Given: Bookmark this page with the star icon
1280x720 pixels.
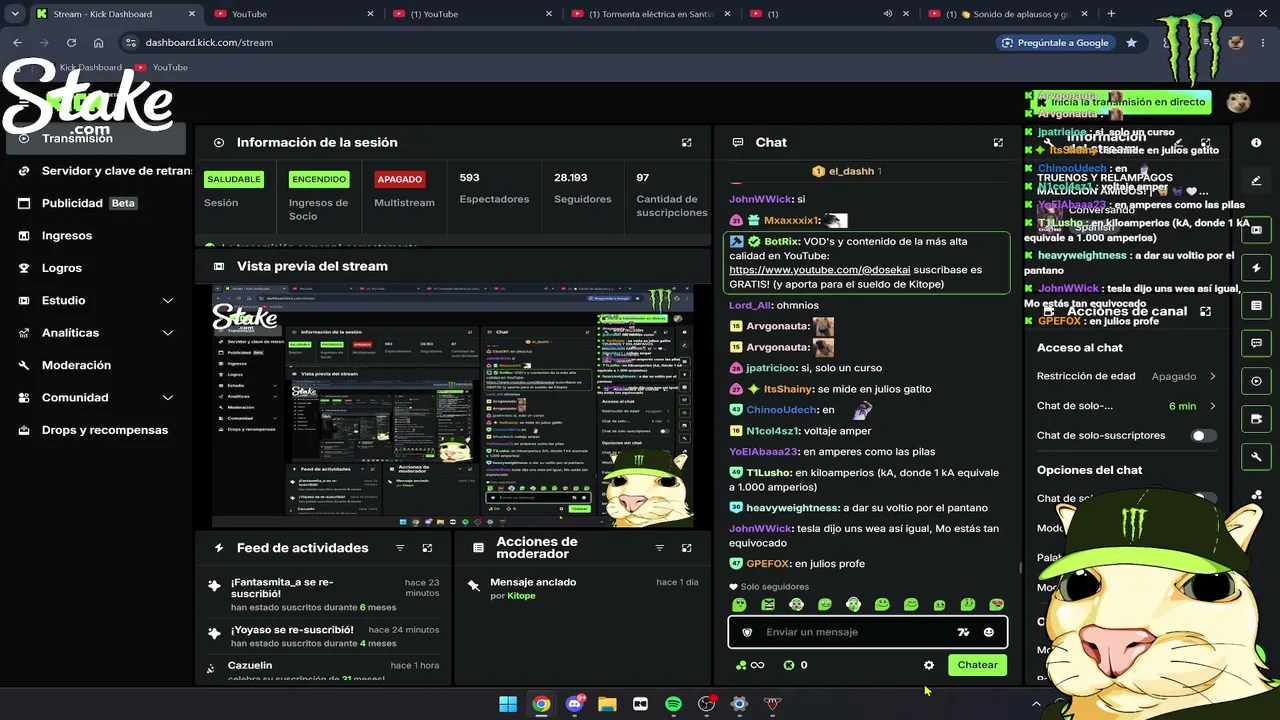Looking at the screenshot, I should [x=1131, y=43].
